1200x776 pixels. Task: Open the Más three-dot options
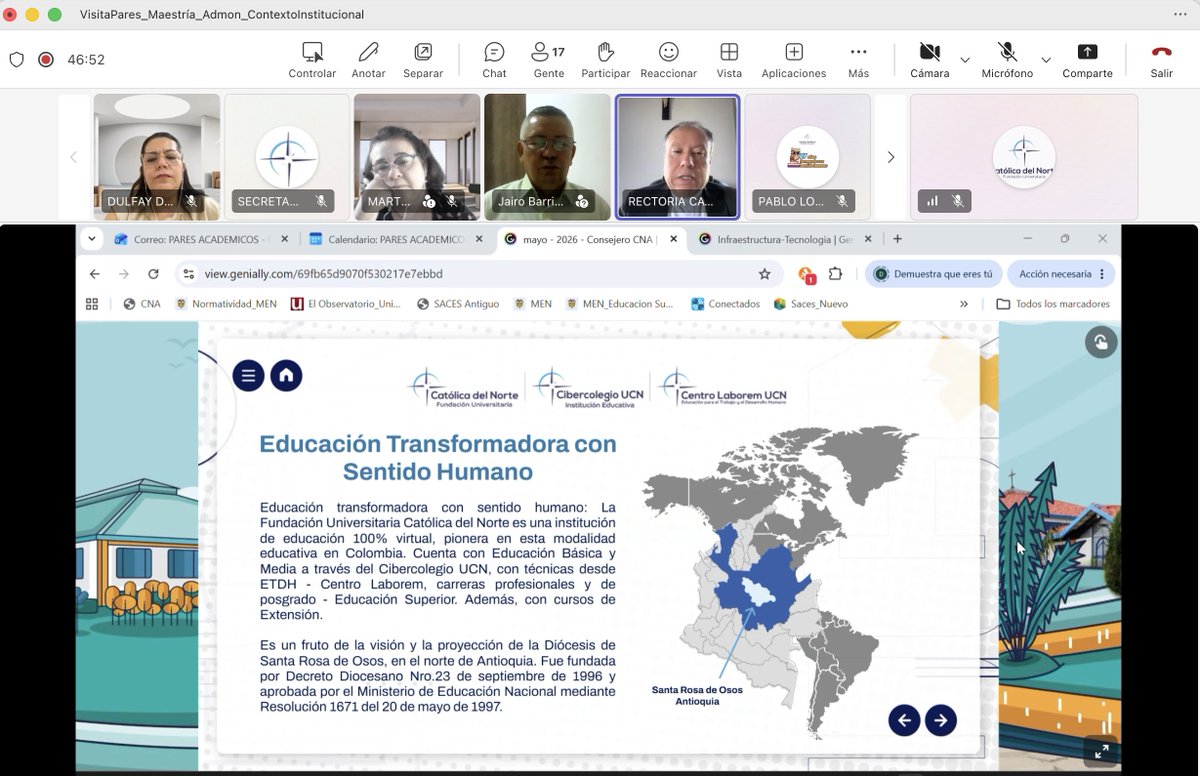pos(858,60)
